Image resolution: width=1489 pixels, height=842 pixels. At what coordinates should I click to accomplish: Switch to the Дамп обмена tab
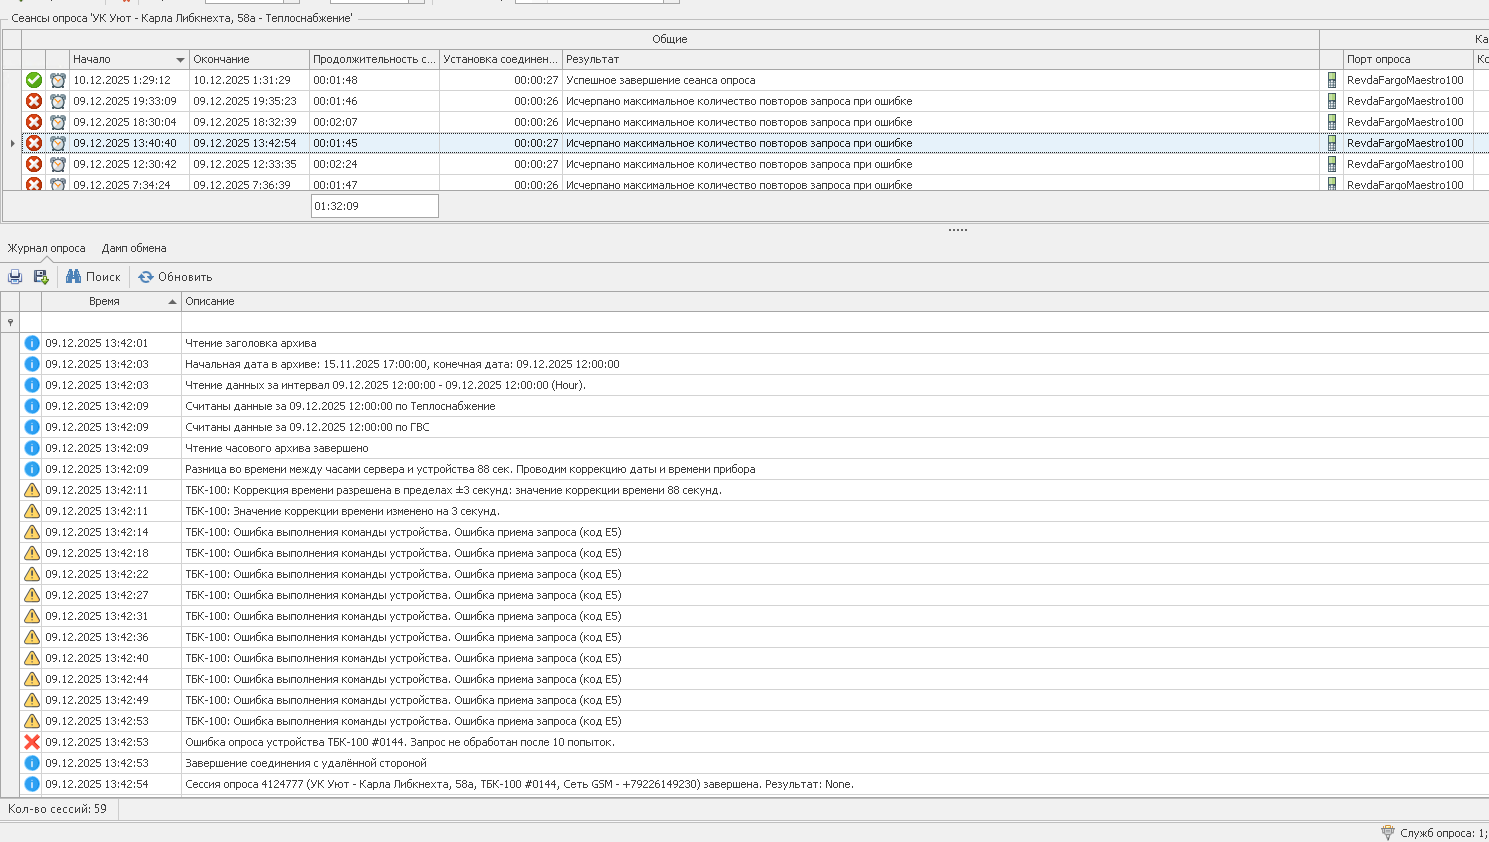coord(134,248)
